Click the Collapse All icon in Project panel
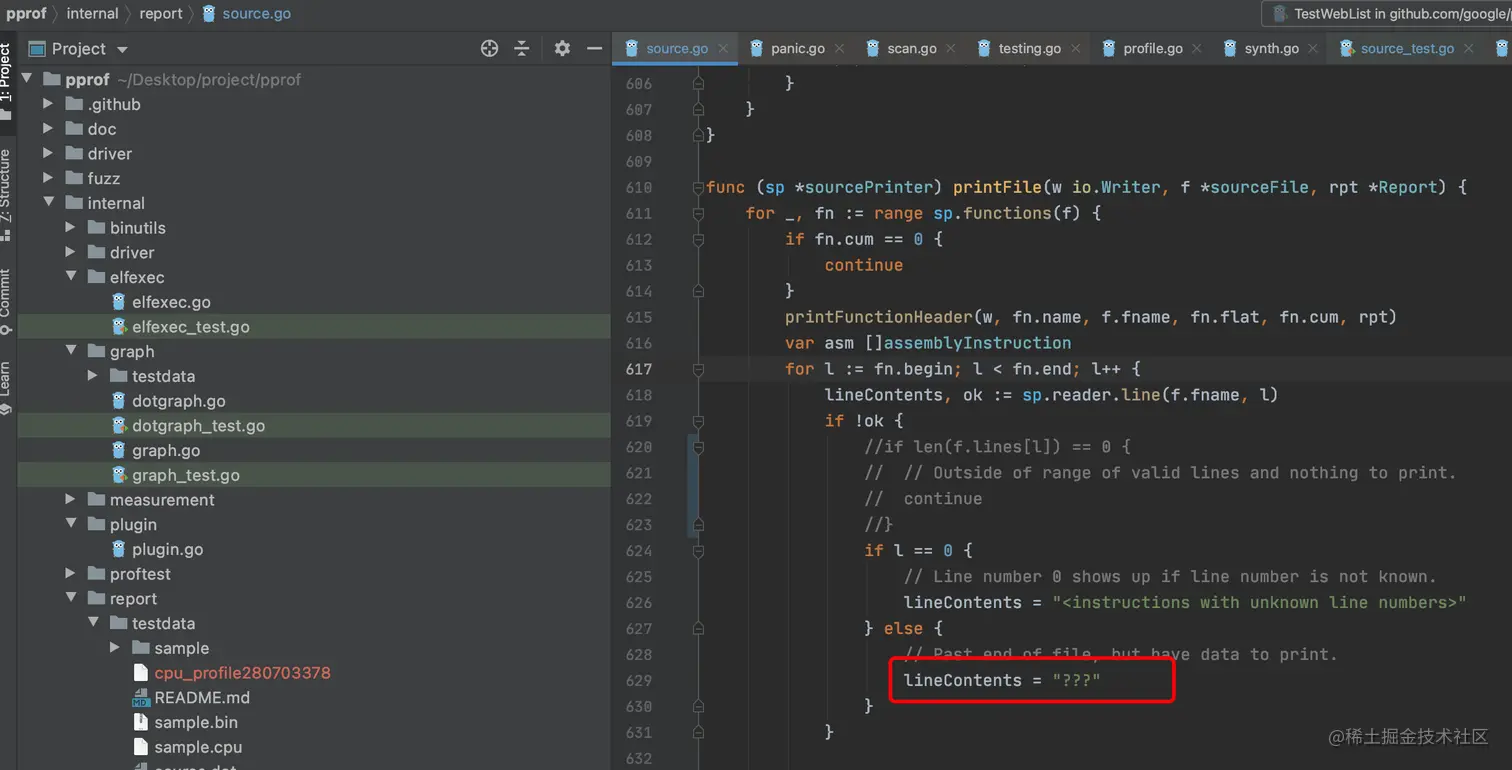1512x770 pixels. point(522,48)
